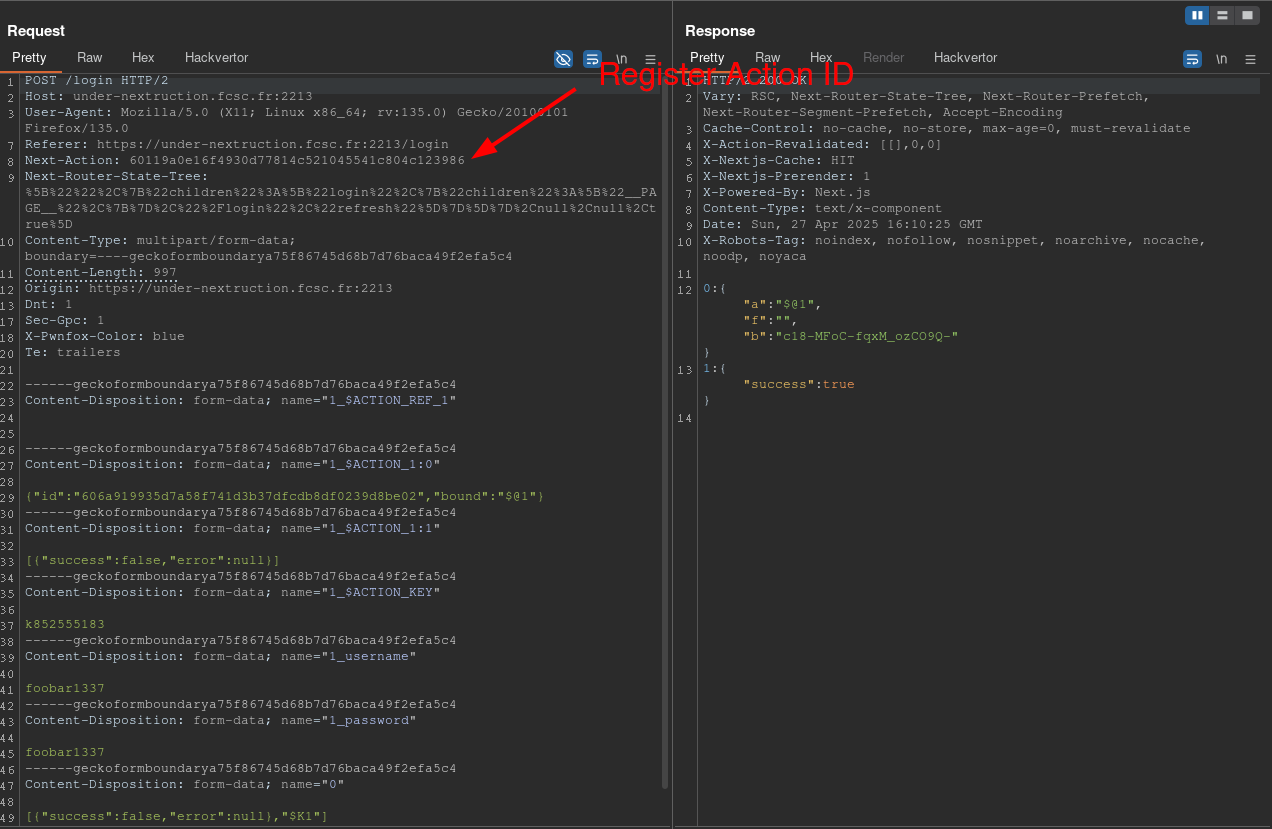Toggle the \n newline display in Response
Image resolution: width=1272 pixels, height=829 pixels.
1221,59
